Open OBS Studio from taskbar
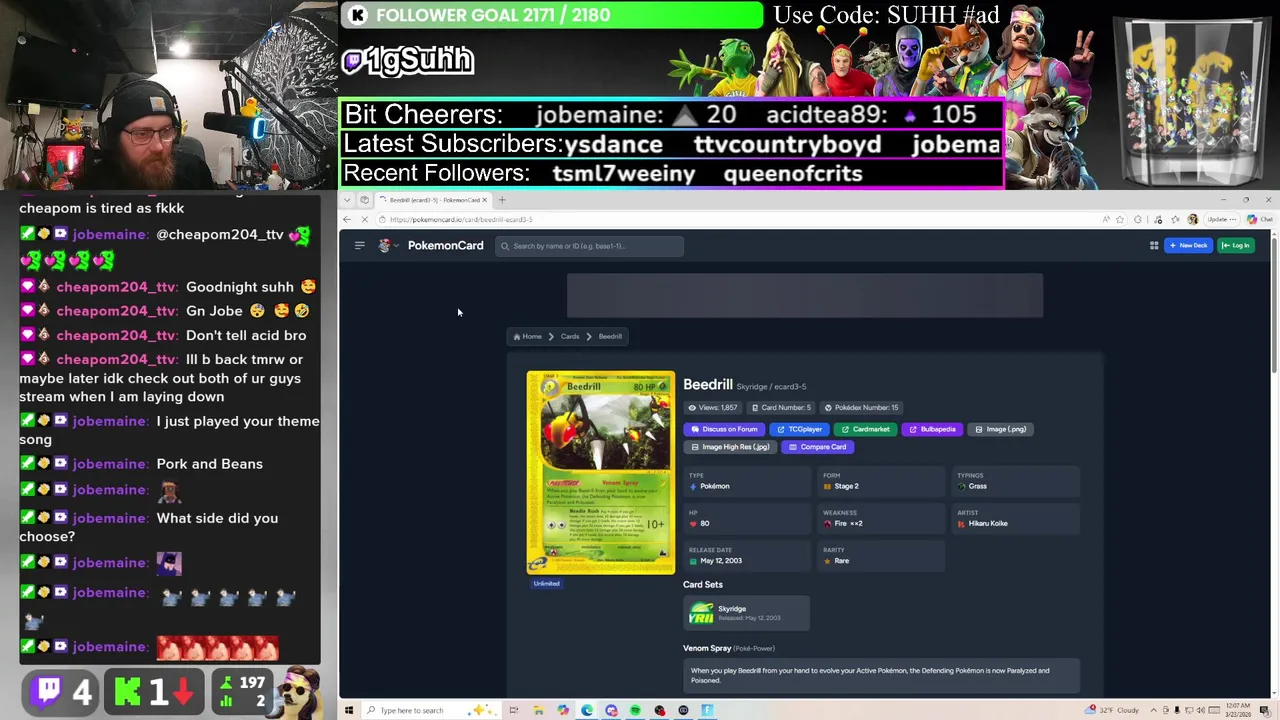The height and width of the screenshot is (720, 1280). tap(659, 711)
